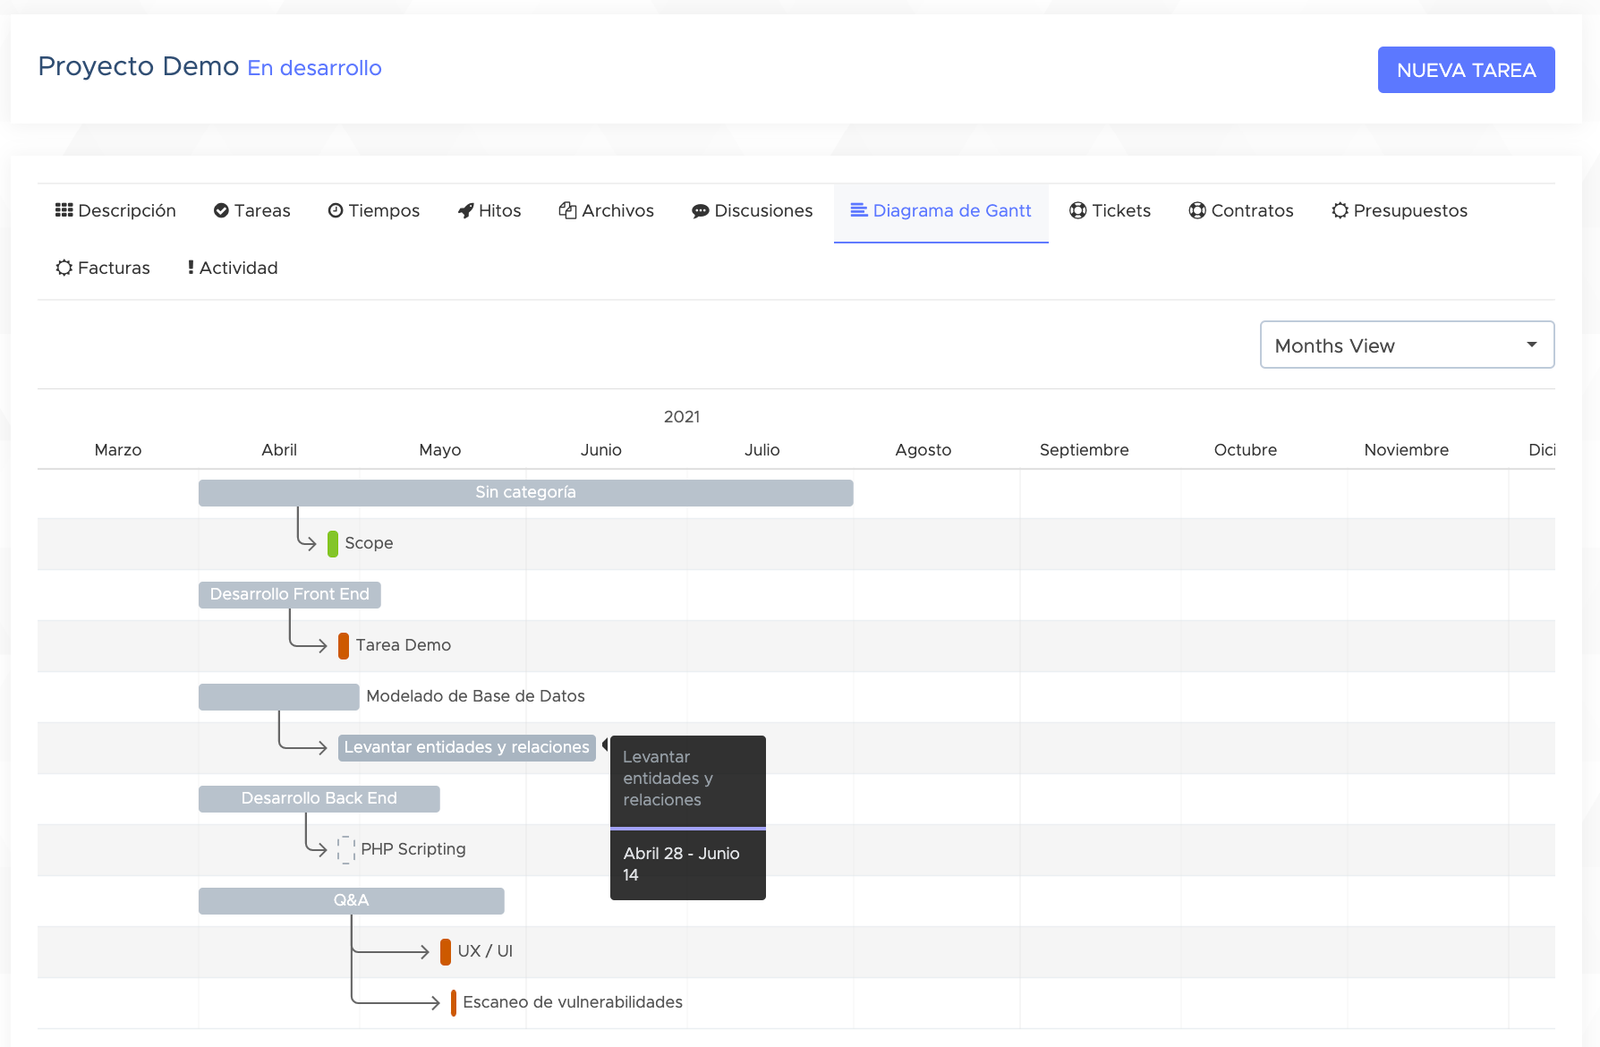The width and height of the screenshot is (1600, 1047).
Task: Click the Noviembre month header
Action: pos(1406,450)
